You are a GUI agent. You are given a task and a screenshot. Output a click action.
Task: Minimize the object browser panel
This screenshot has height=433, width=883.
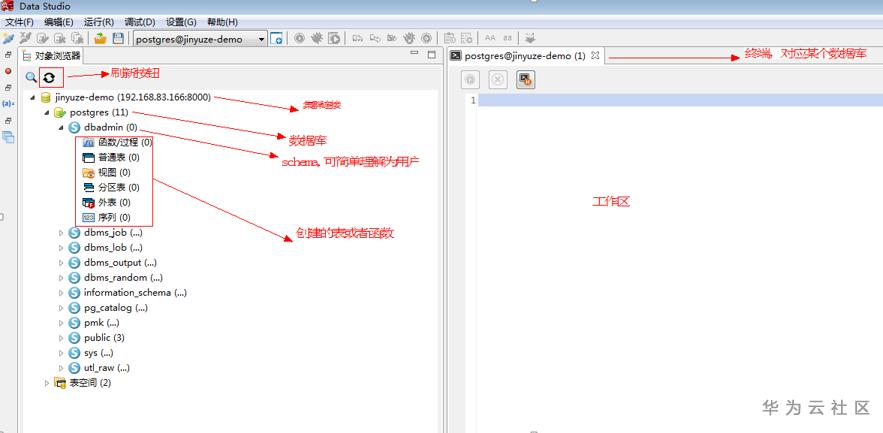pyautogui.click(x=414, y=54)
